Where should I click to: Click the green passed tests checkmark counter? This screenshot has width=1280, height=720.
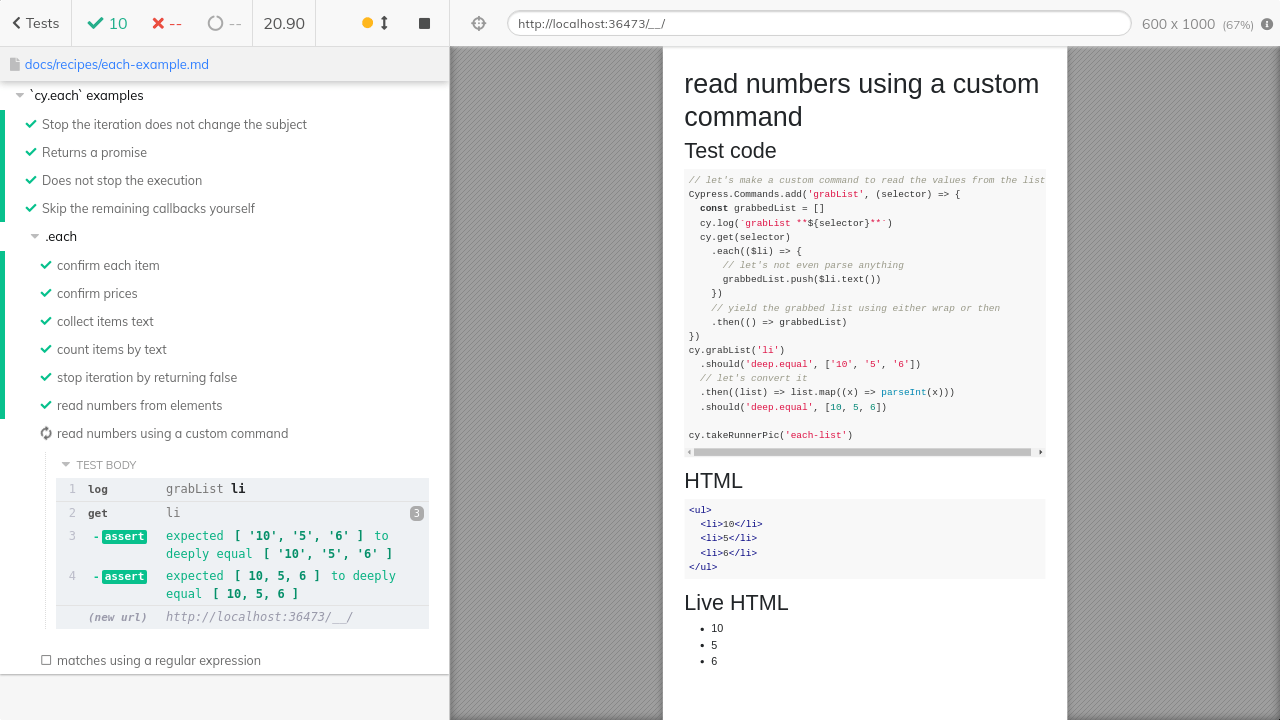tap(106, 22)
